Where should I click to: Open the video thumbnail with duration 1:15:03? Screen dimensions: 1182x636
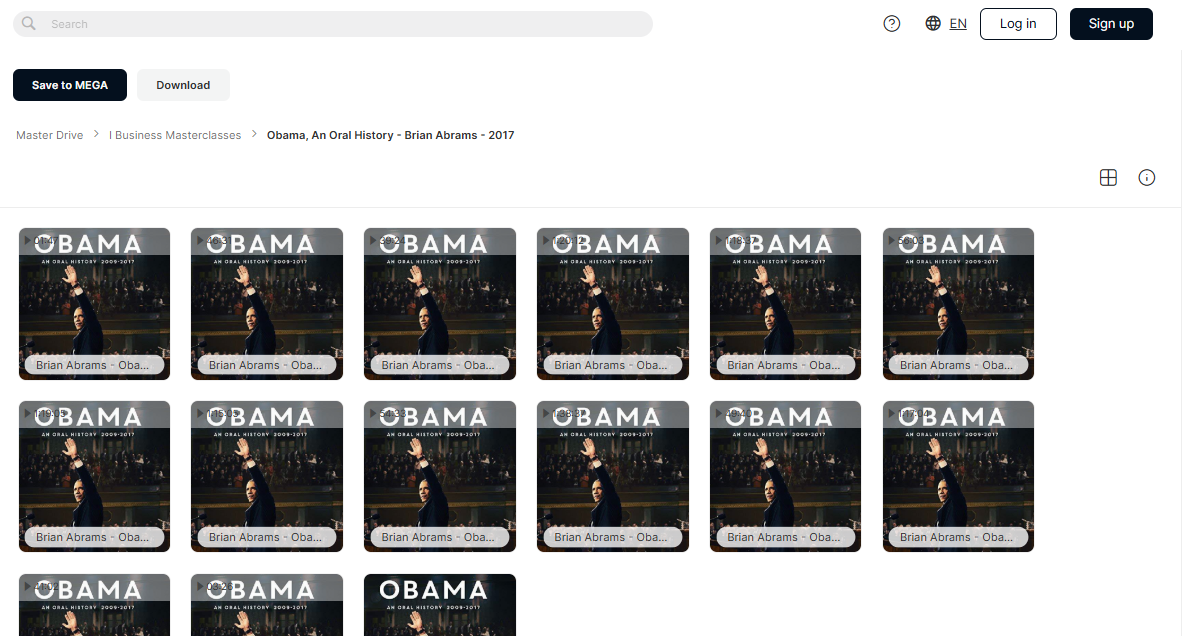coord(267,476)
